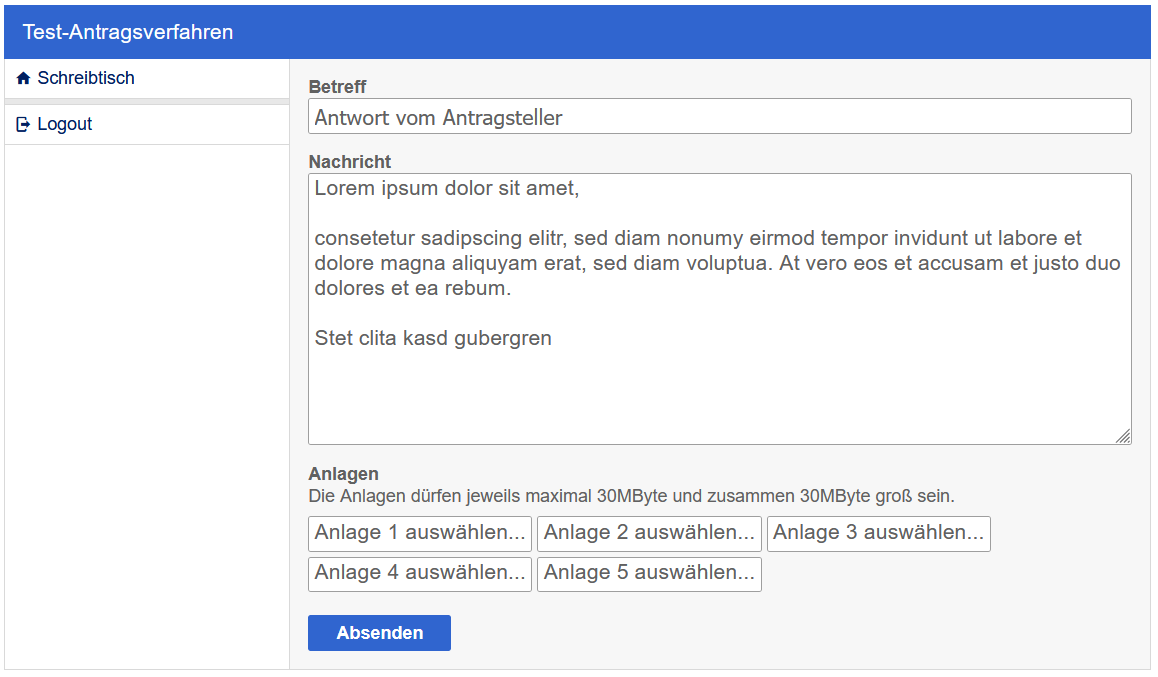Click the Nachricht field label
This screenshot has width=1158, height=677.
tap(350, 162)
